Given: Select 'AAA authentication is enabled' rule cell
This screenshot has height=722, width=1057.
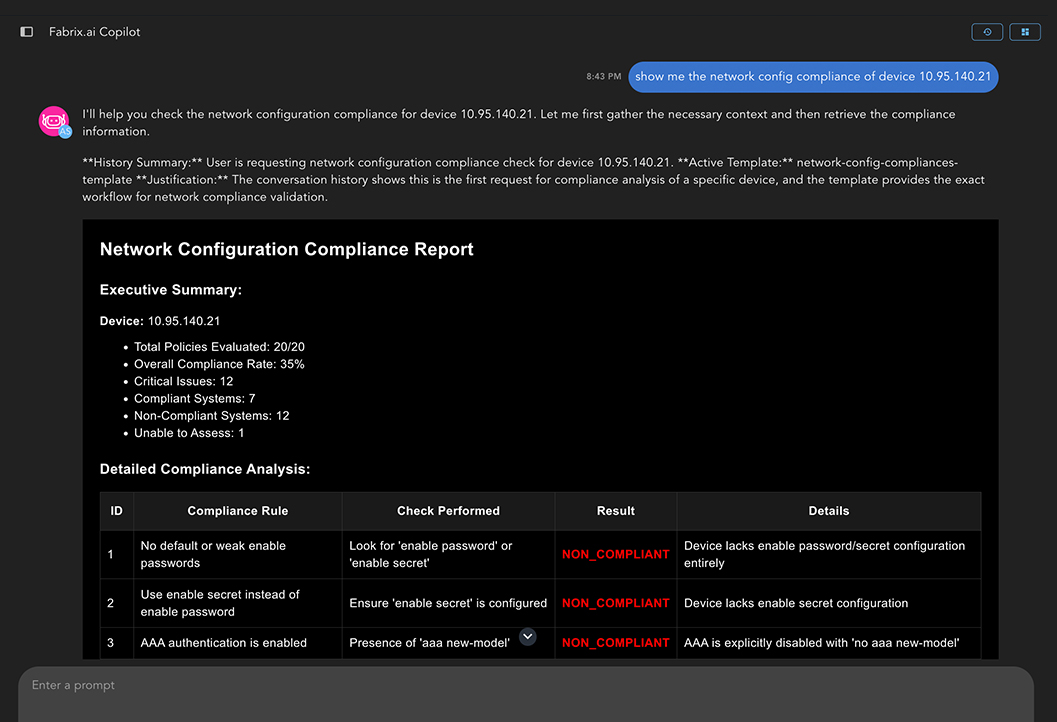Looking at the screenshot, I should tap(224, 643).
